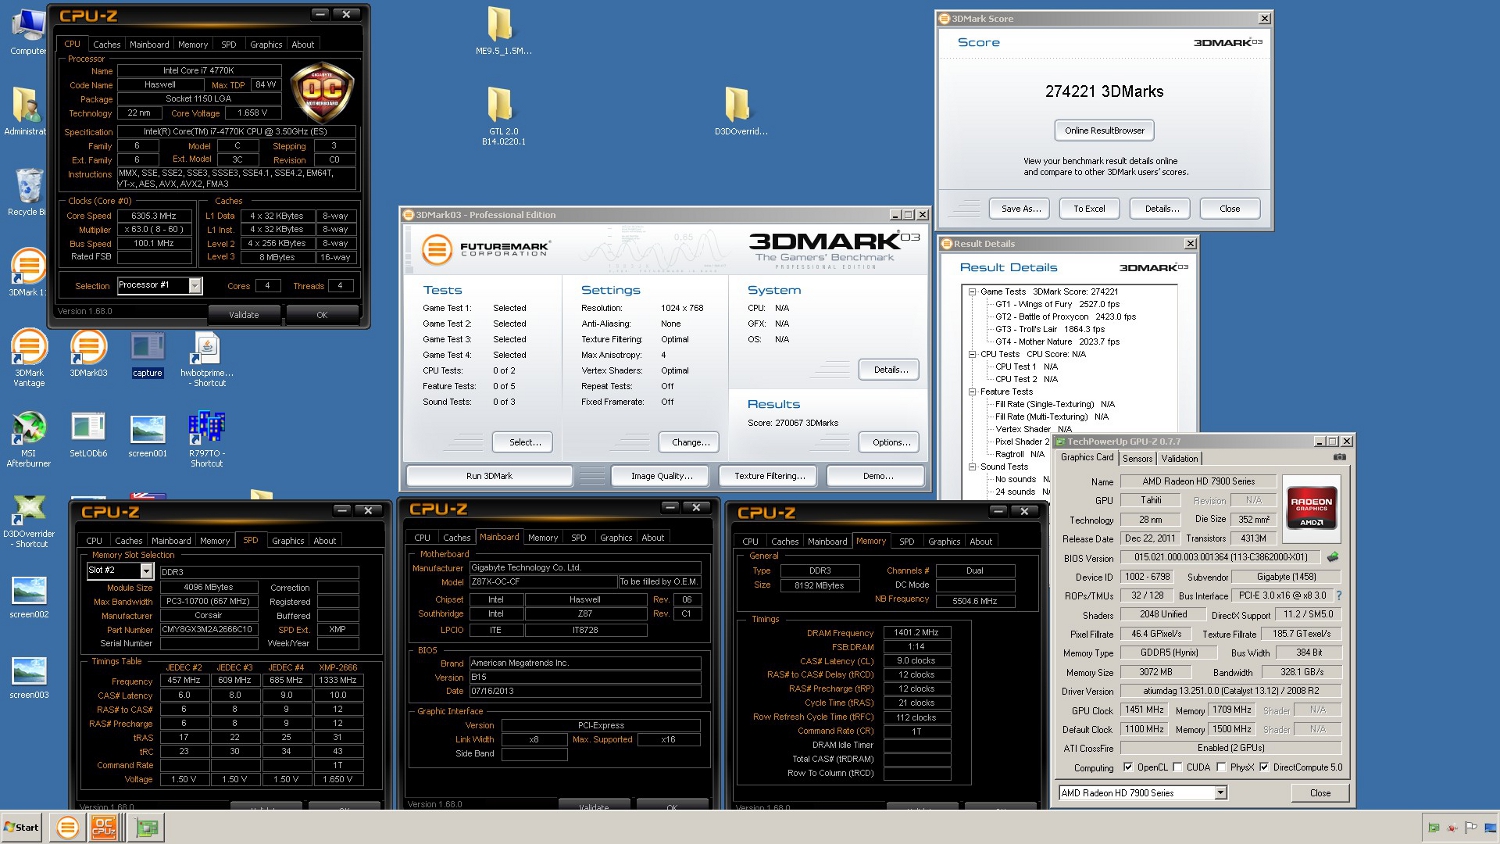Open the R797TO shortcut icon
The height and width of the screenshot is (844, 1500).
(206, 439)
